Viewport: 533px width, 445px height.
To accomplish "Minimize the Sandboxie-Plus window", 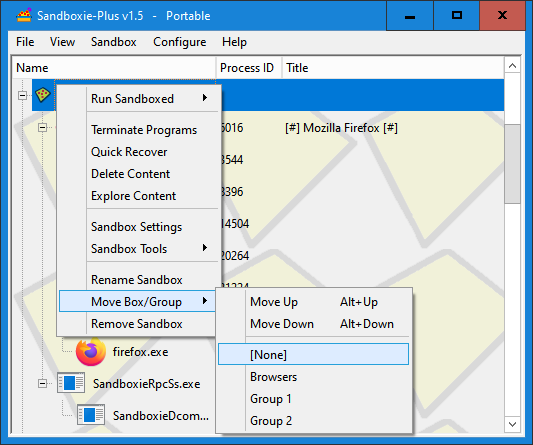I will point(410,16).
